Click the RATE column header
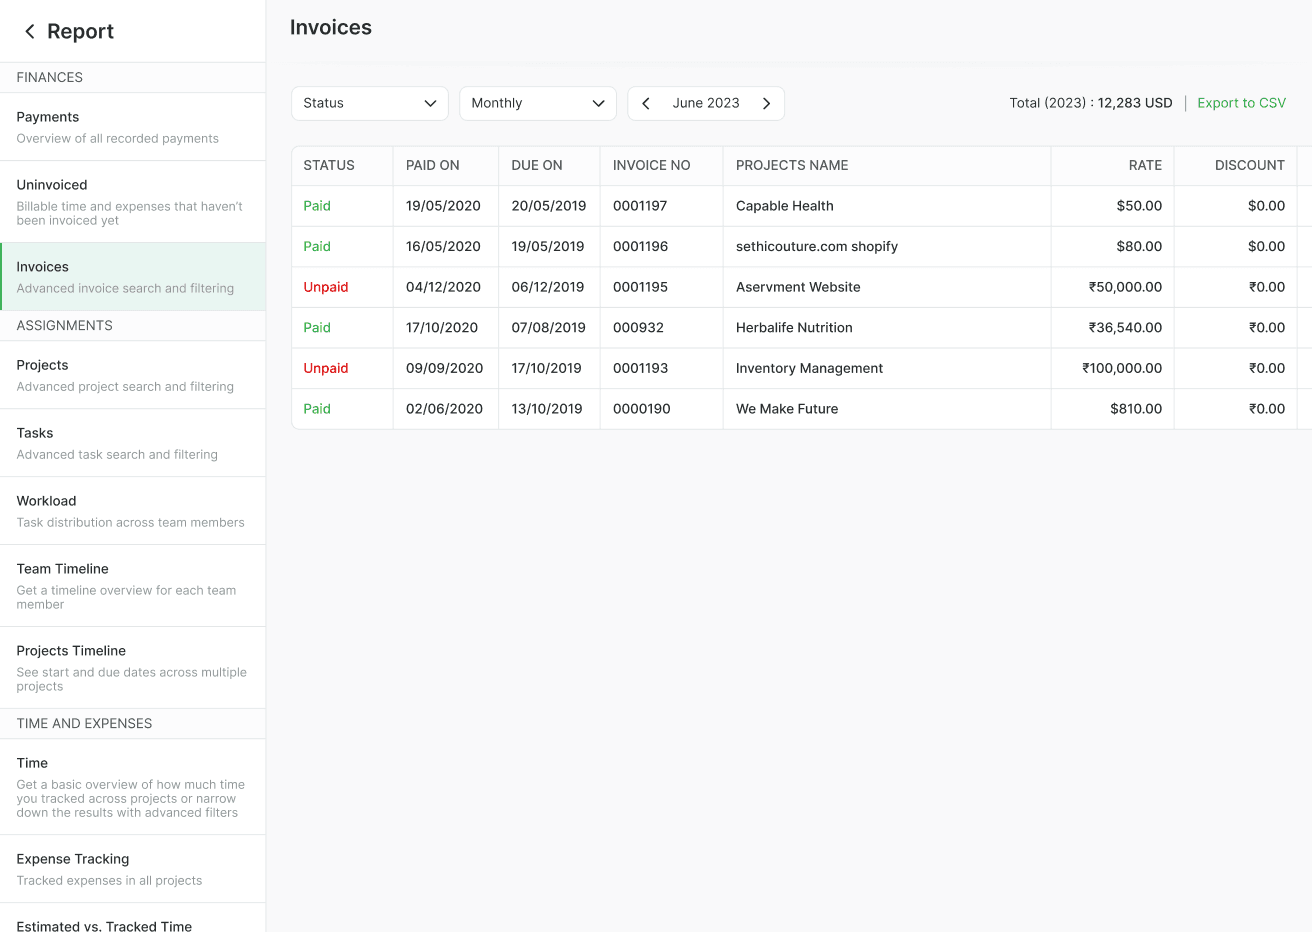Viewport: 1312px width, 932px height. 1145,165
